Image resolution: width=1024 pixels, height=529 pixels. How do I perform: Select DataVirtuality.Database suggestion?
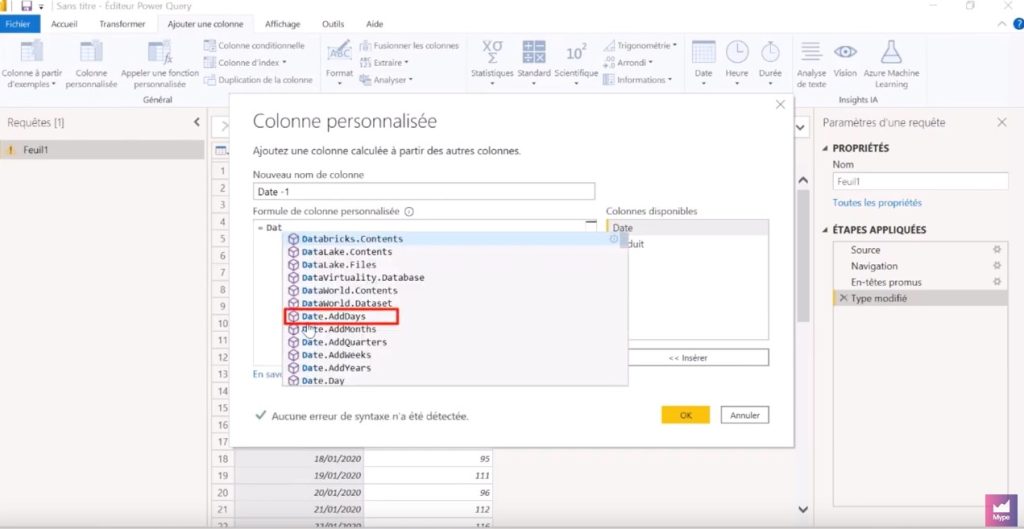coord(454,278)
